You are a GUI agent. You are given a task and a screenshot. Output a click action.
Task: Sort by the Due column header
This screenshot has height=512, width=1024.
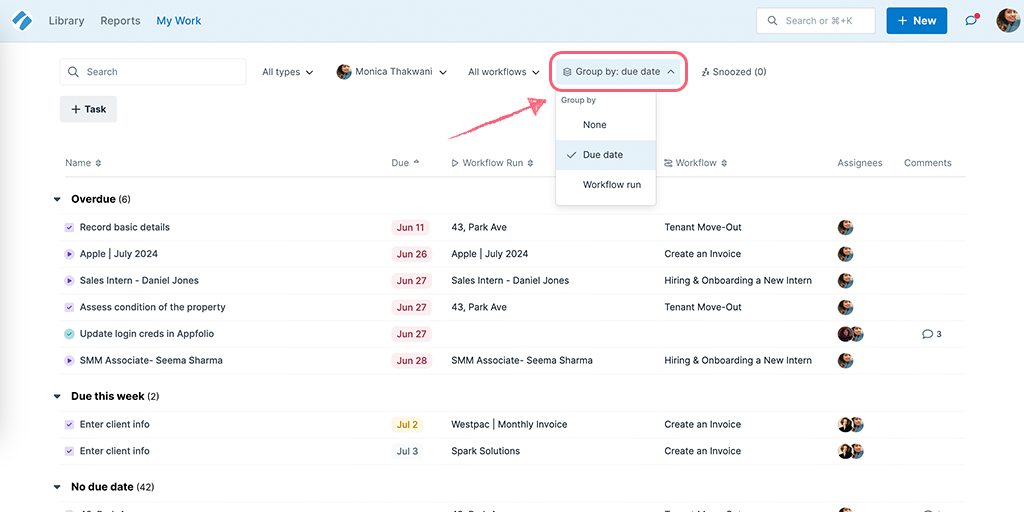[406, 163]
